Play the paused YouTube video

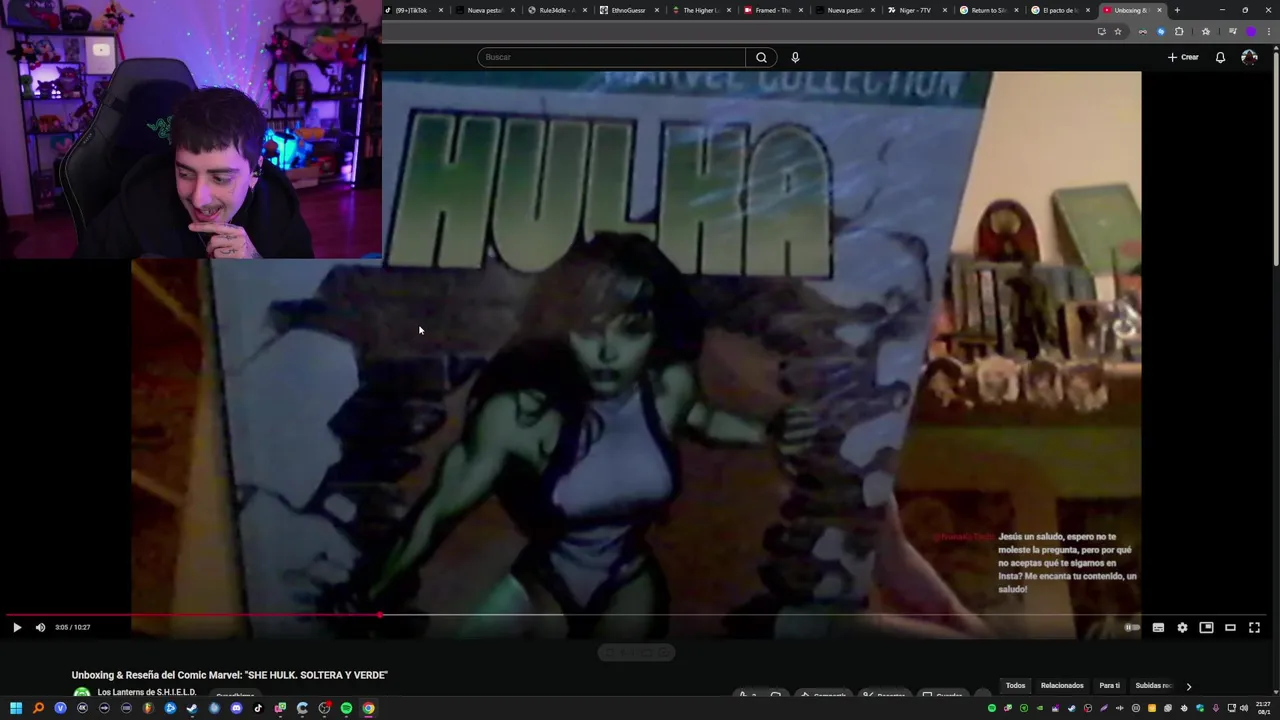17,627
